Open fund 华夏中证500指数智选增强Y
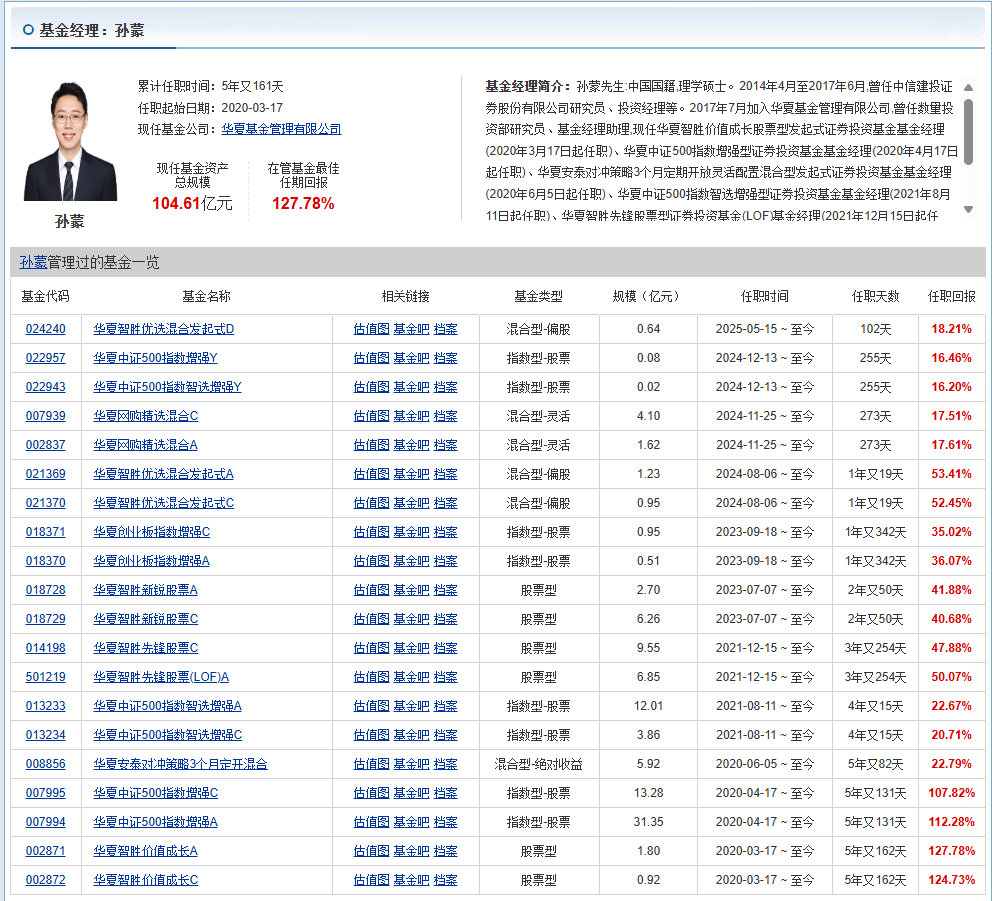 tap(168, 387)
